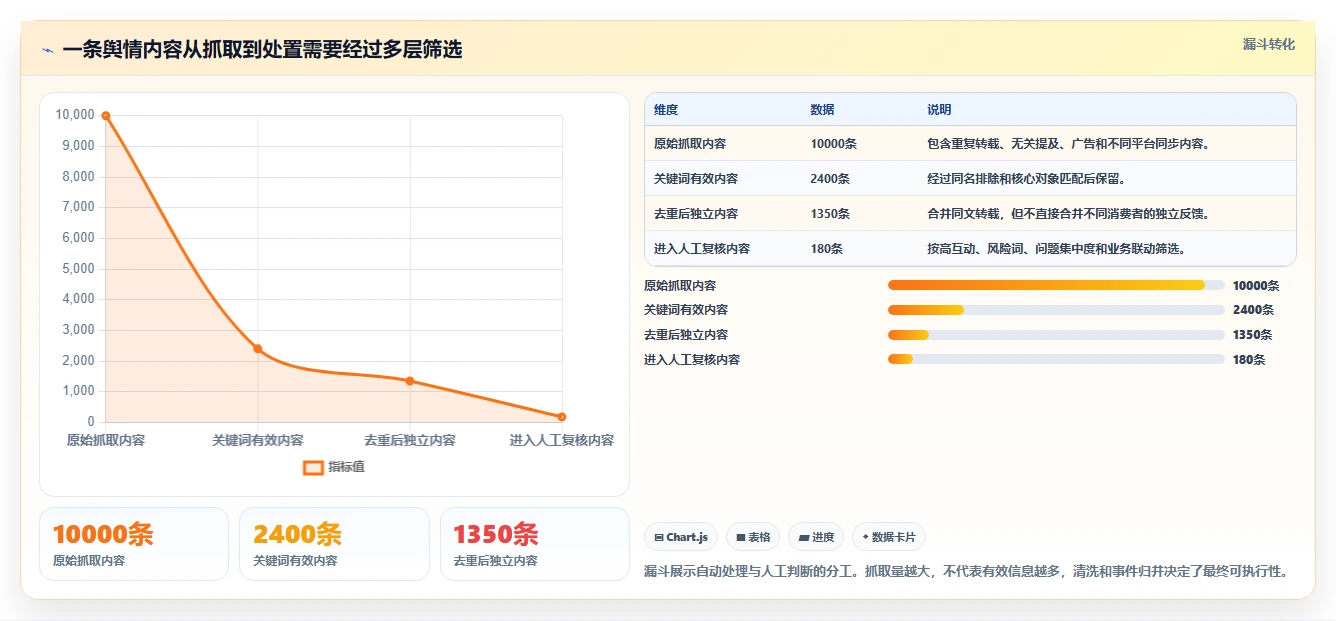Image resolution: width=1336 pixels, height=621 pixels.
Task: Click table cell 原始抓取内容
Action: 690,144
